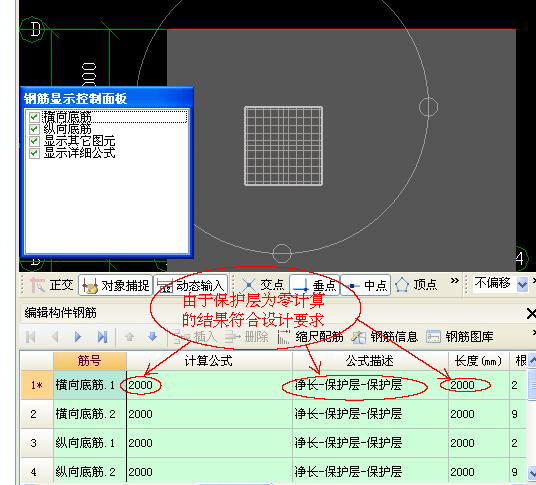
Task: Enable 顶点 vertex snap
Action: pyautogui.click(x=416, y=285)
